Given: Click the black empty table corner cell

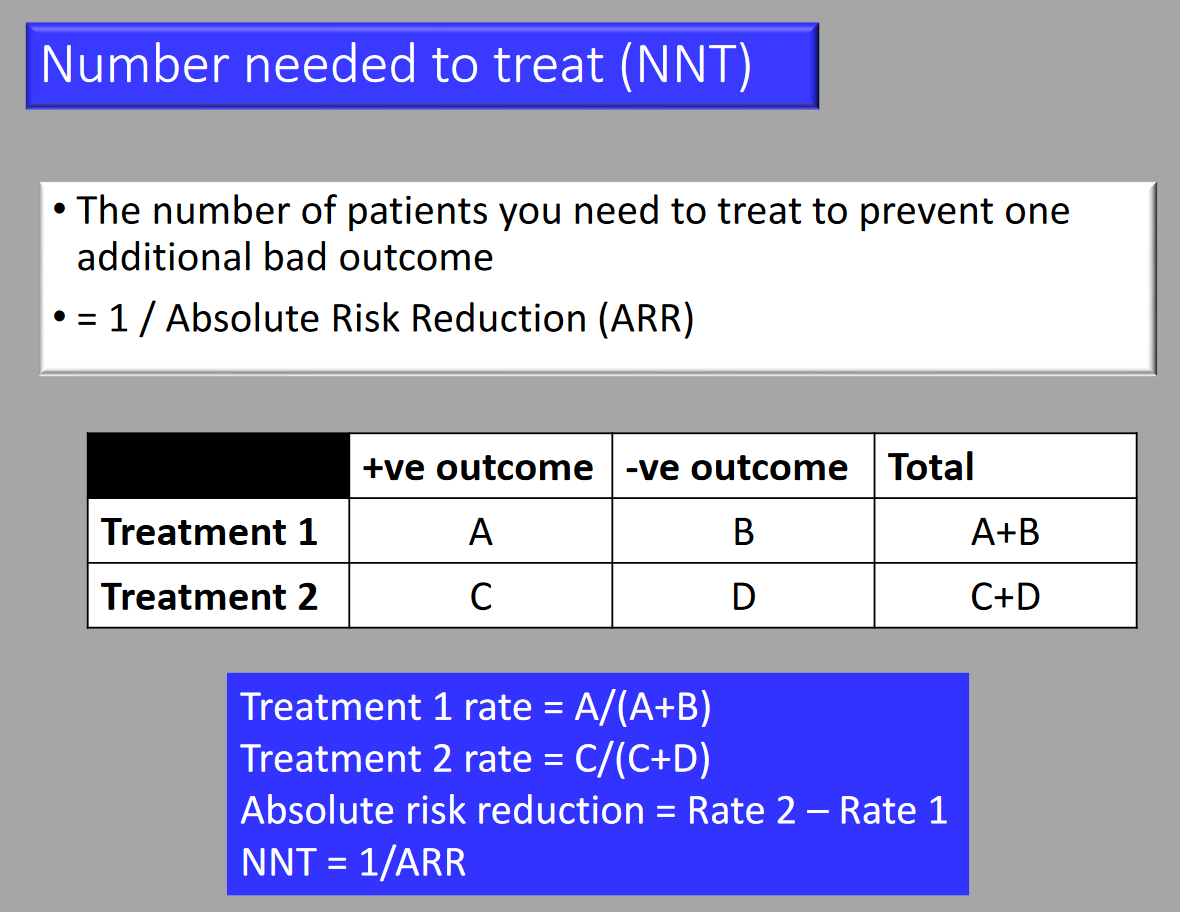Looking at the screenshot, I should pyautogui.click(x=218, y=466).
